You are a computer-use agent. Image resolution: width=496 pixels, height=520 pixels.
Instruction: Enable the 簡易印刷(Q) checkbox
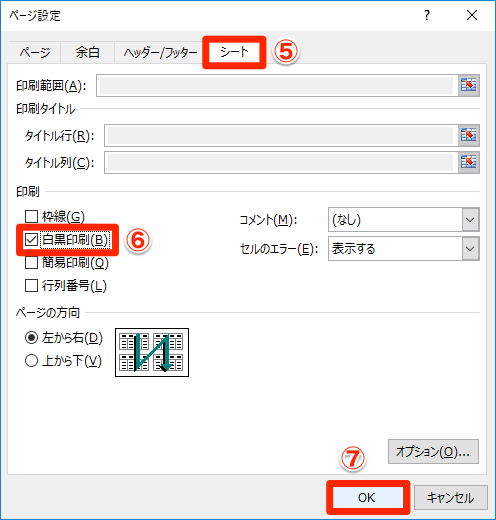(31, 263)
